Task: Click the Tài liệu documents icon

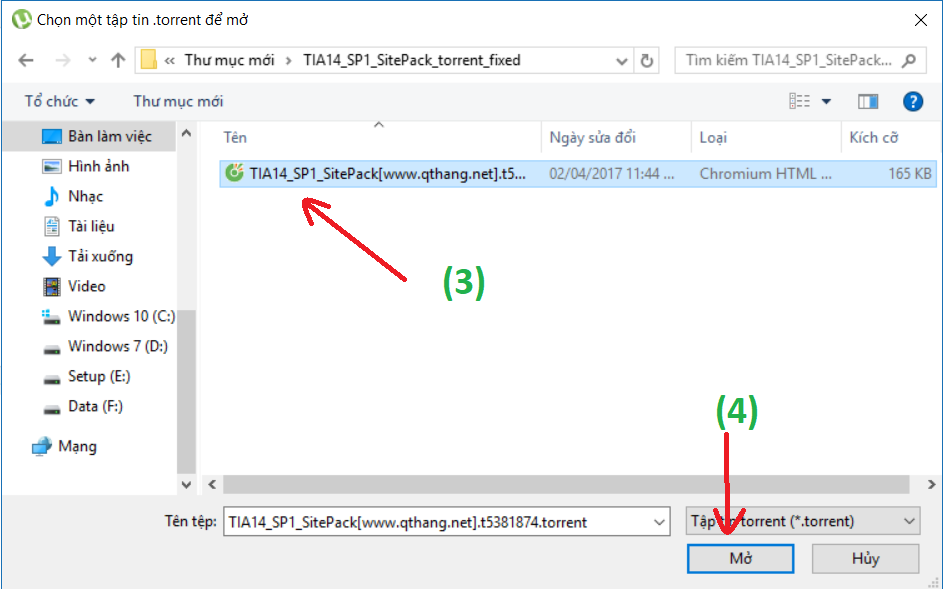Action: pyautogui.click(x=52, y=227)
